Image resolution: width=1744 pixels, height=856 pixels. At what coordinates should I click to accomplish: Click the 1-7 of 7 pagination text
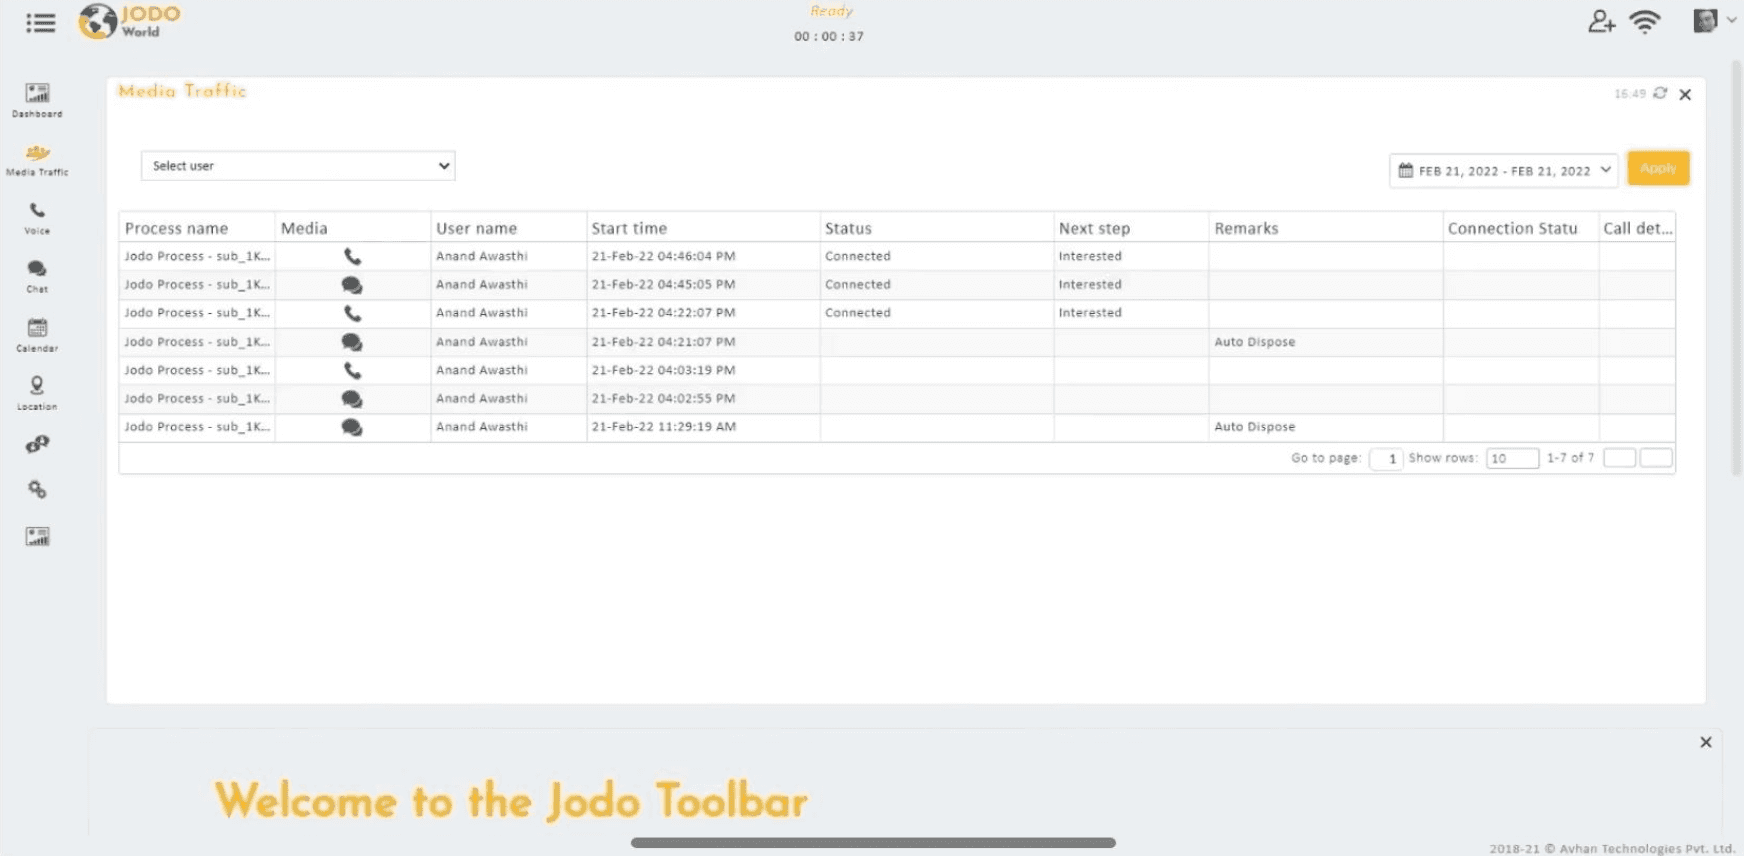tap(1570, 458)
